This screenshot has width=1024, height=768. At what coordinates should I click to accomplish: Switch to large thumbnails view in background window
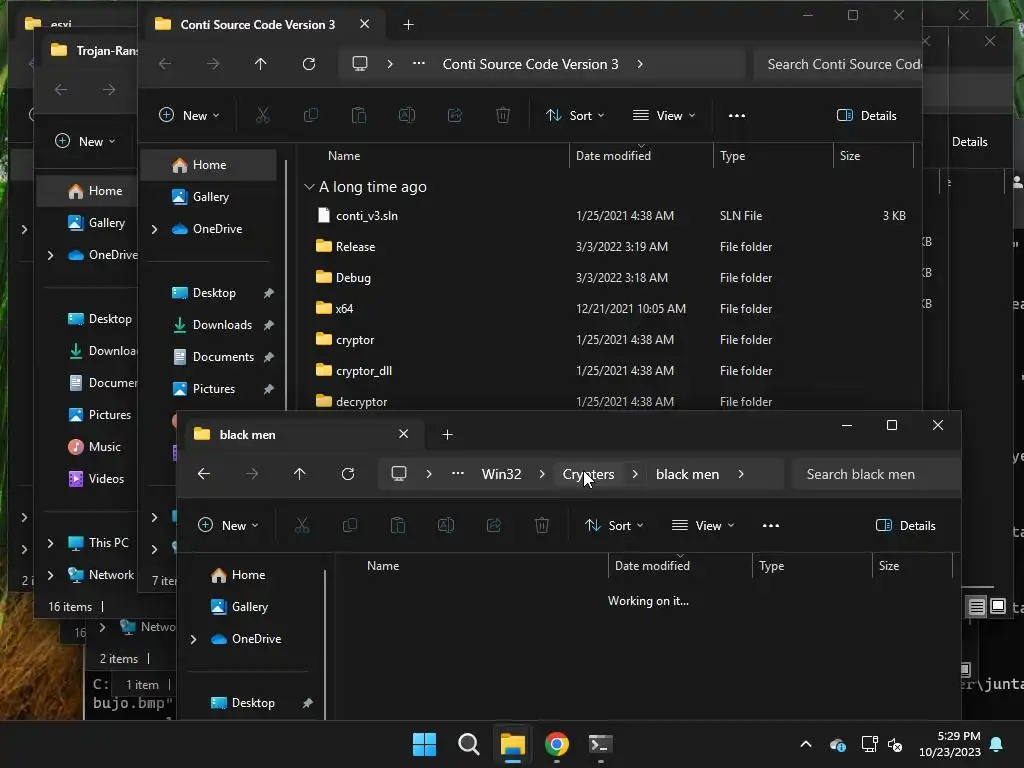998,607
